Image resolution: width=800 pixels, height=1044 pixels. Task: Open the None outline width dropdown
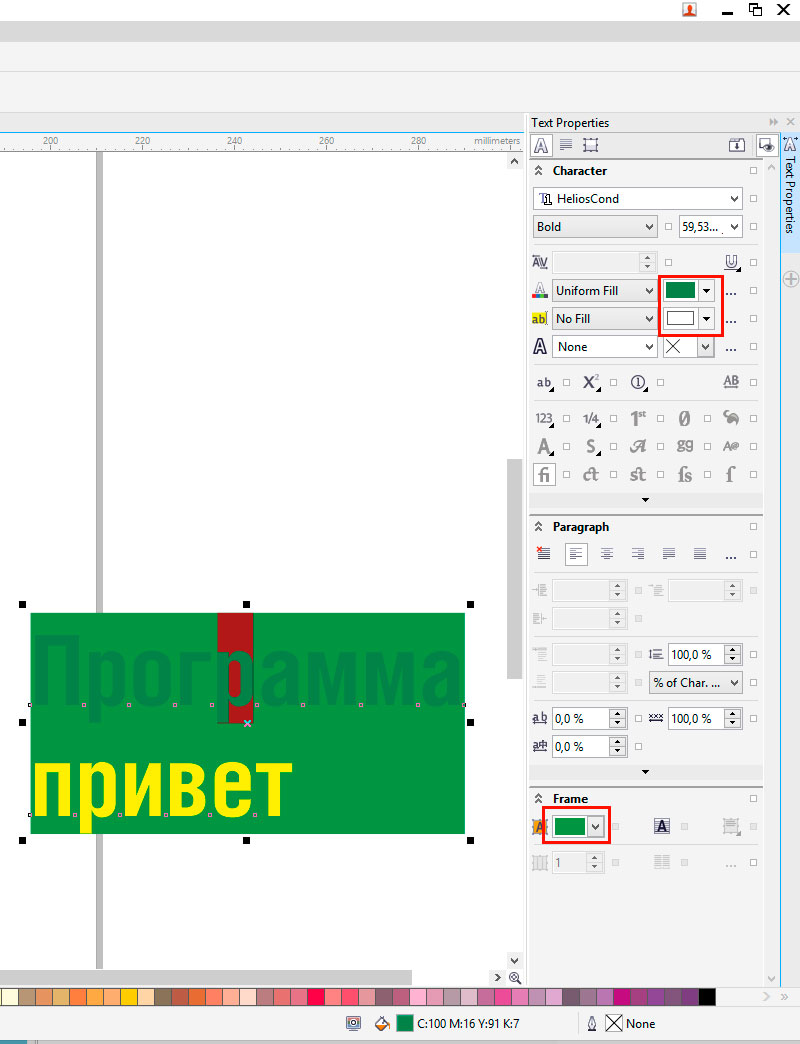tap(650, 346)
